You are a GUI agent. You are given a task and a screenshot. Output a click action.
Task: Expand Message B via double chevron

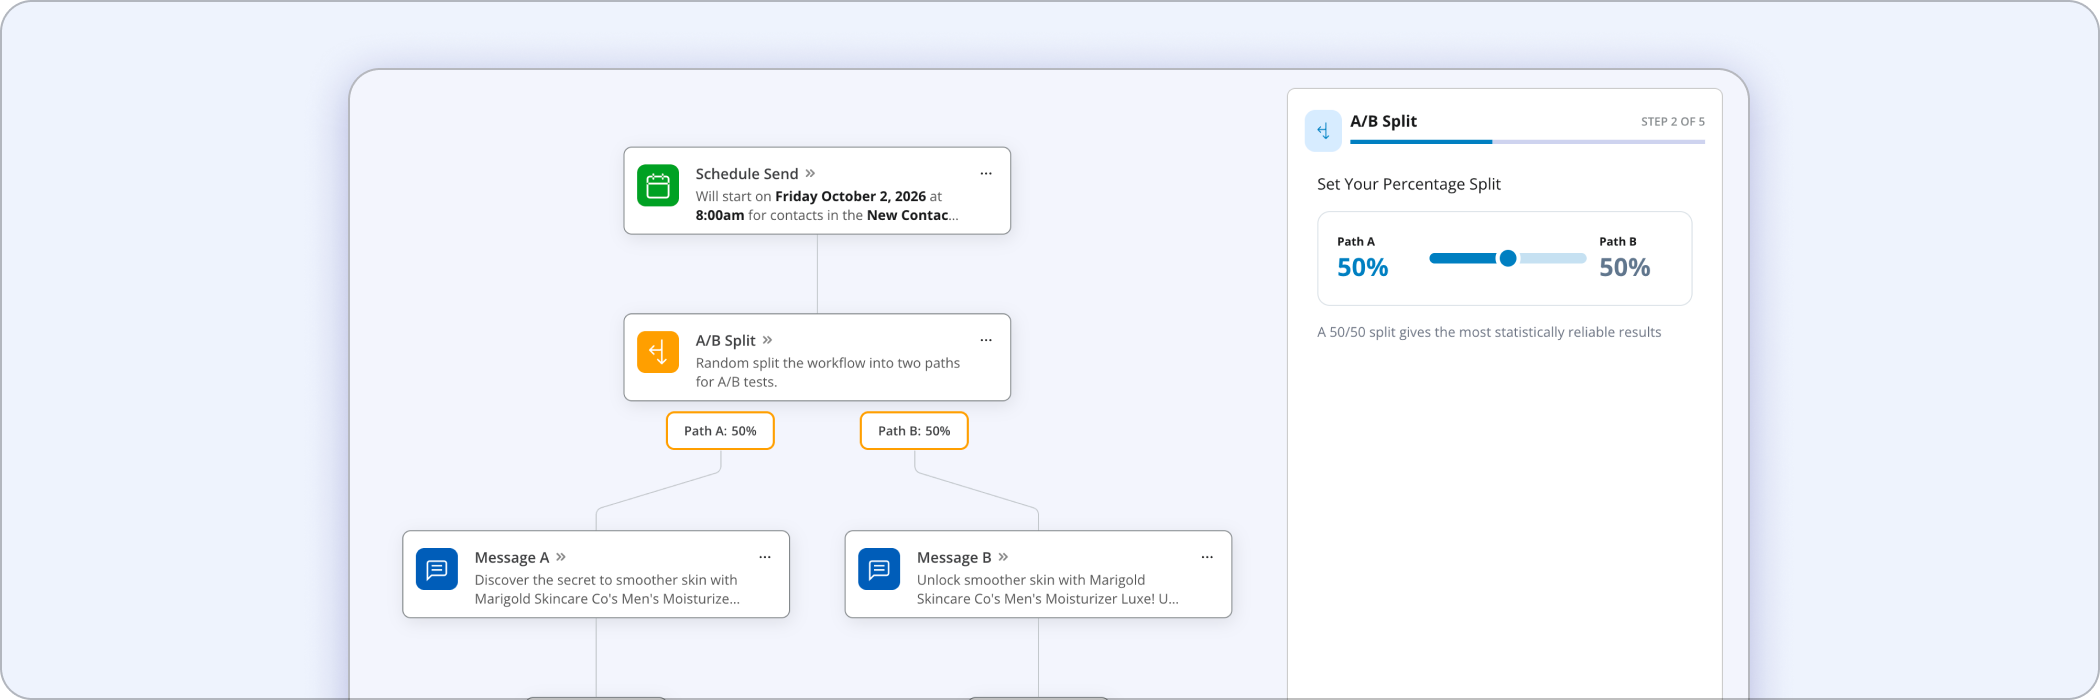[1003, 557]
